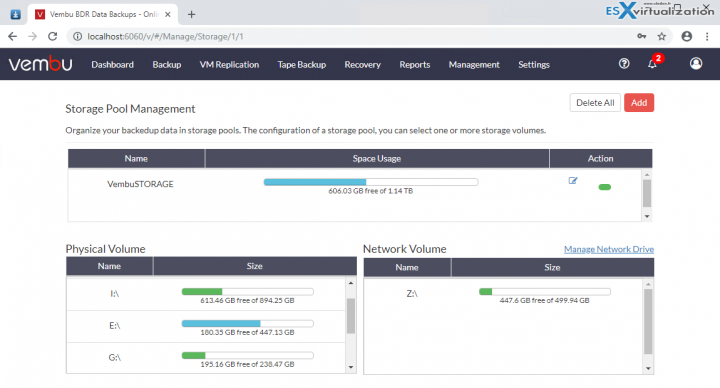The width and height of the screenshot is (720, 388).
Task: Open the help question mark icon
Action: click(624, 64)
